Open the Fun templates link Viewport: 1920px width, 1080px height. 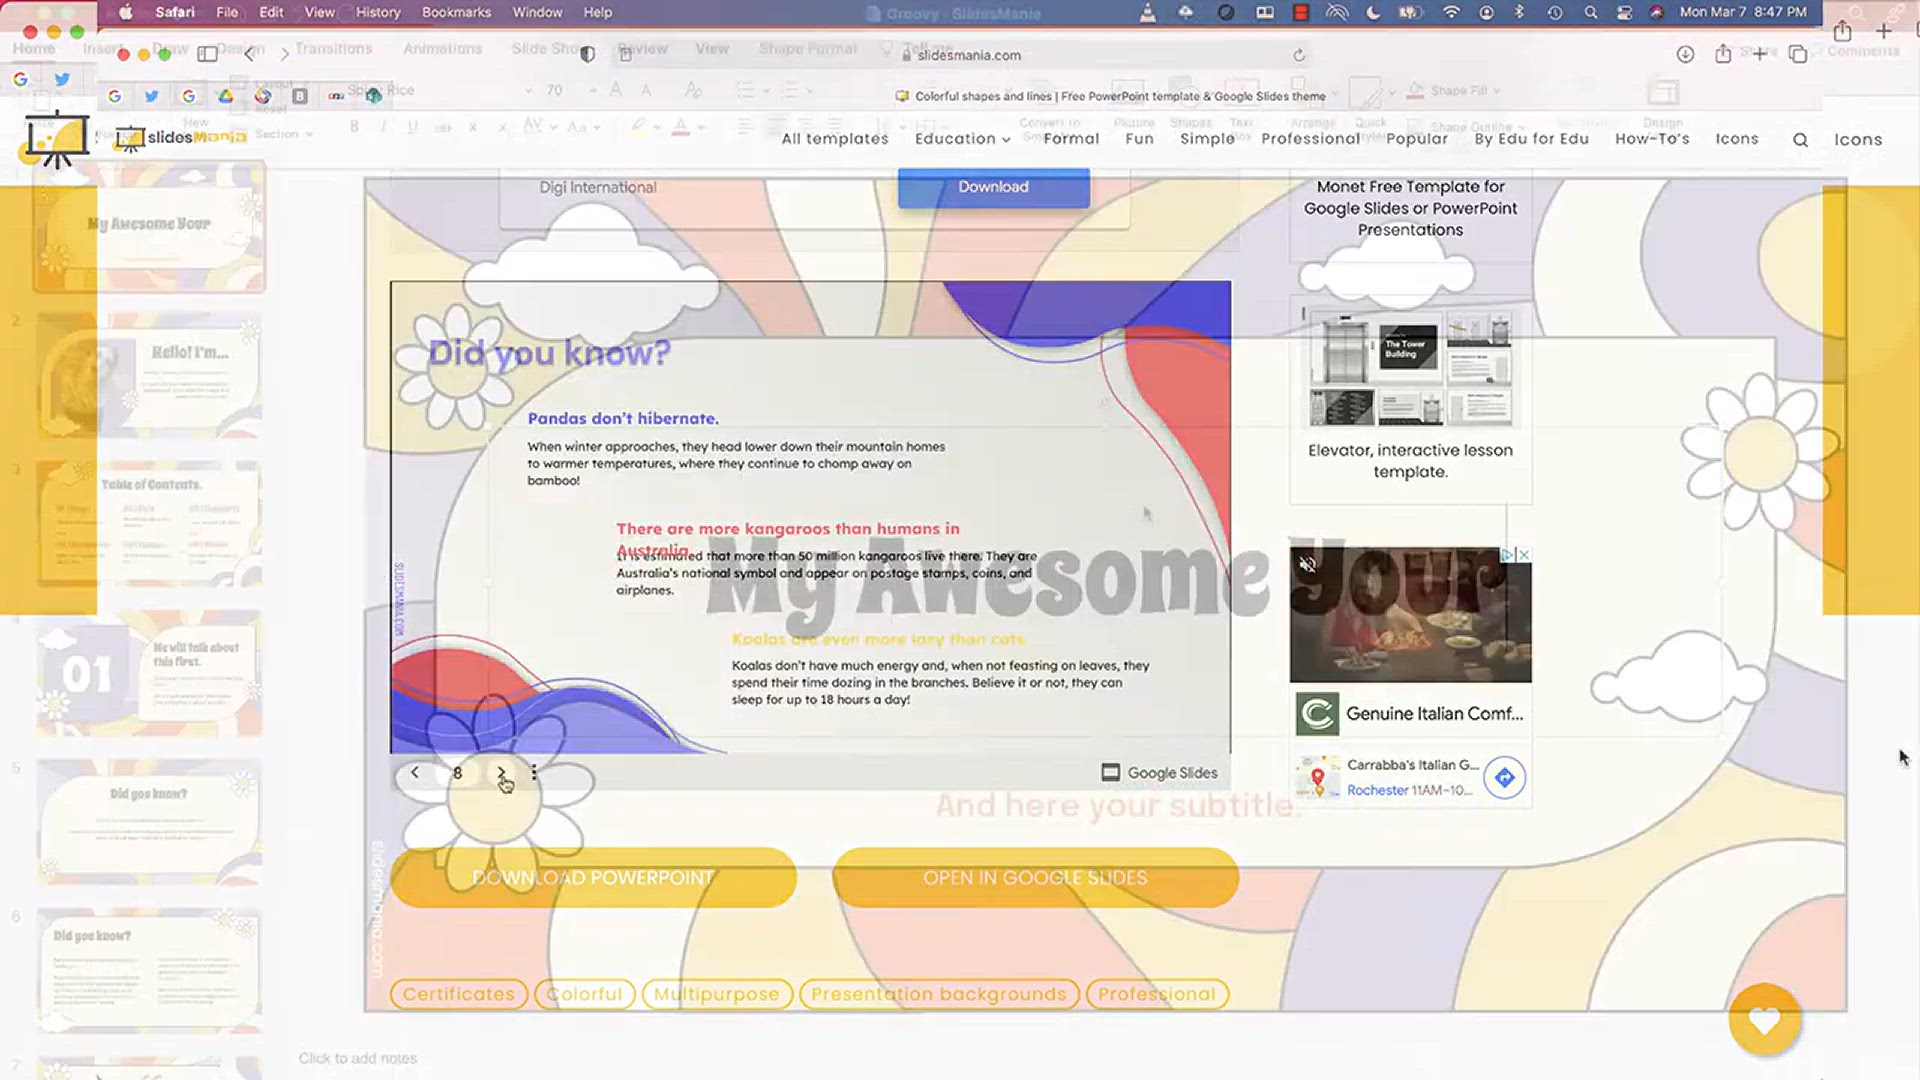pos(1139,139)
